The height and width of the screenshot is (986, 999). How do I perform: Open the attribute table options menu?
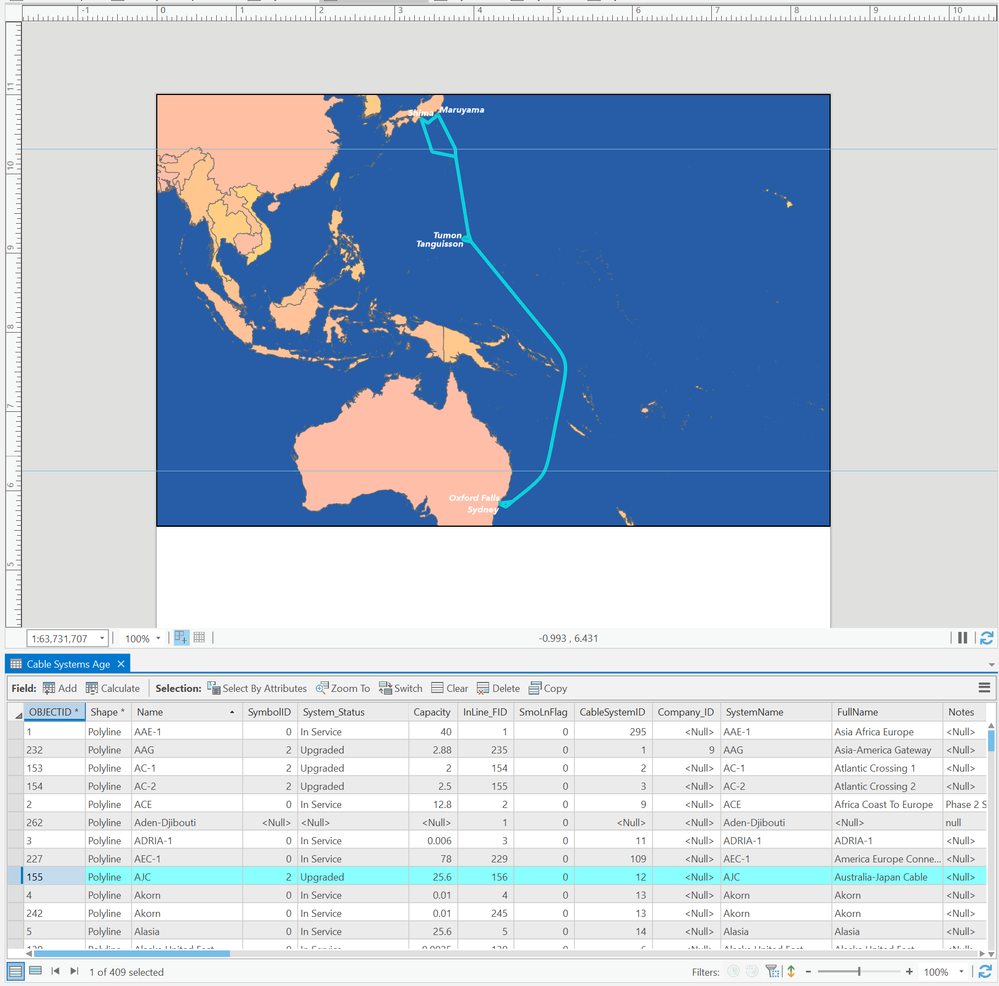click(x=984, y=688)
